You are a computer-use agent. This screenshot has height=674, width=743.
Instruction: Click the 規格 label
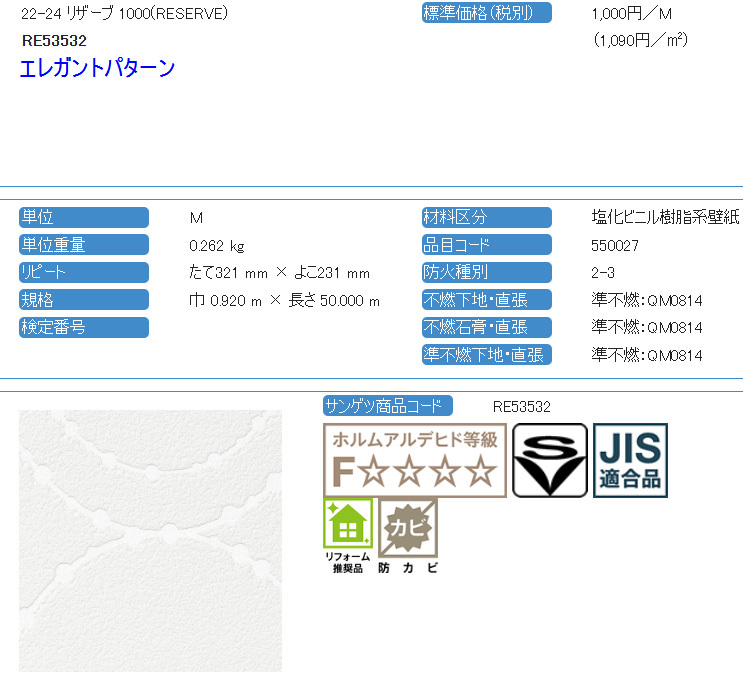click(84, 300)
